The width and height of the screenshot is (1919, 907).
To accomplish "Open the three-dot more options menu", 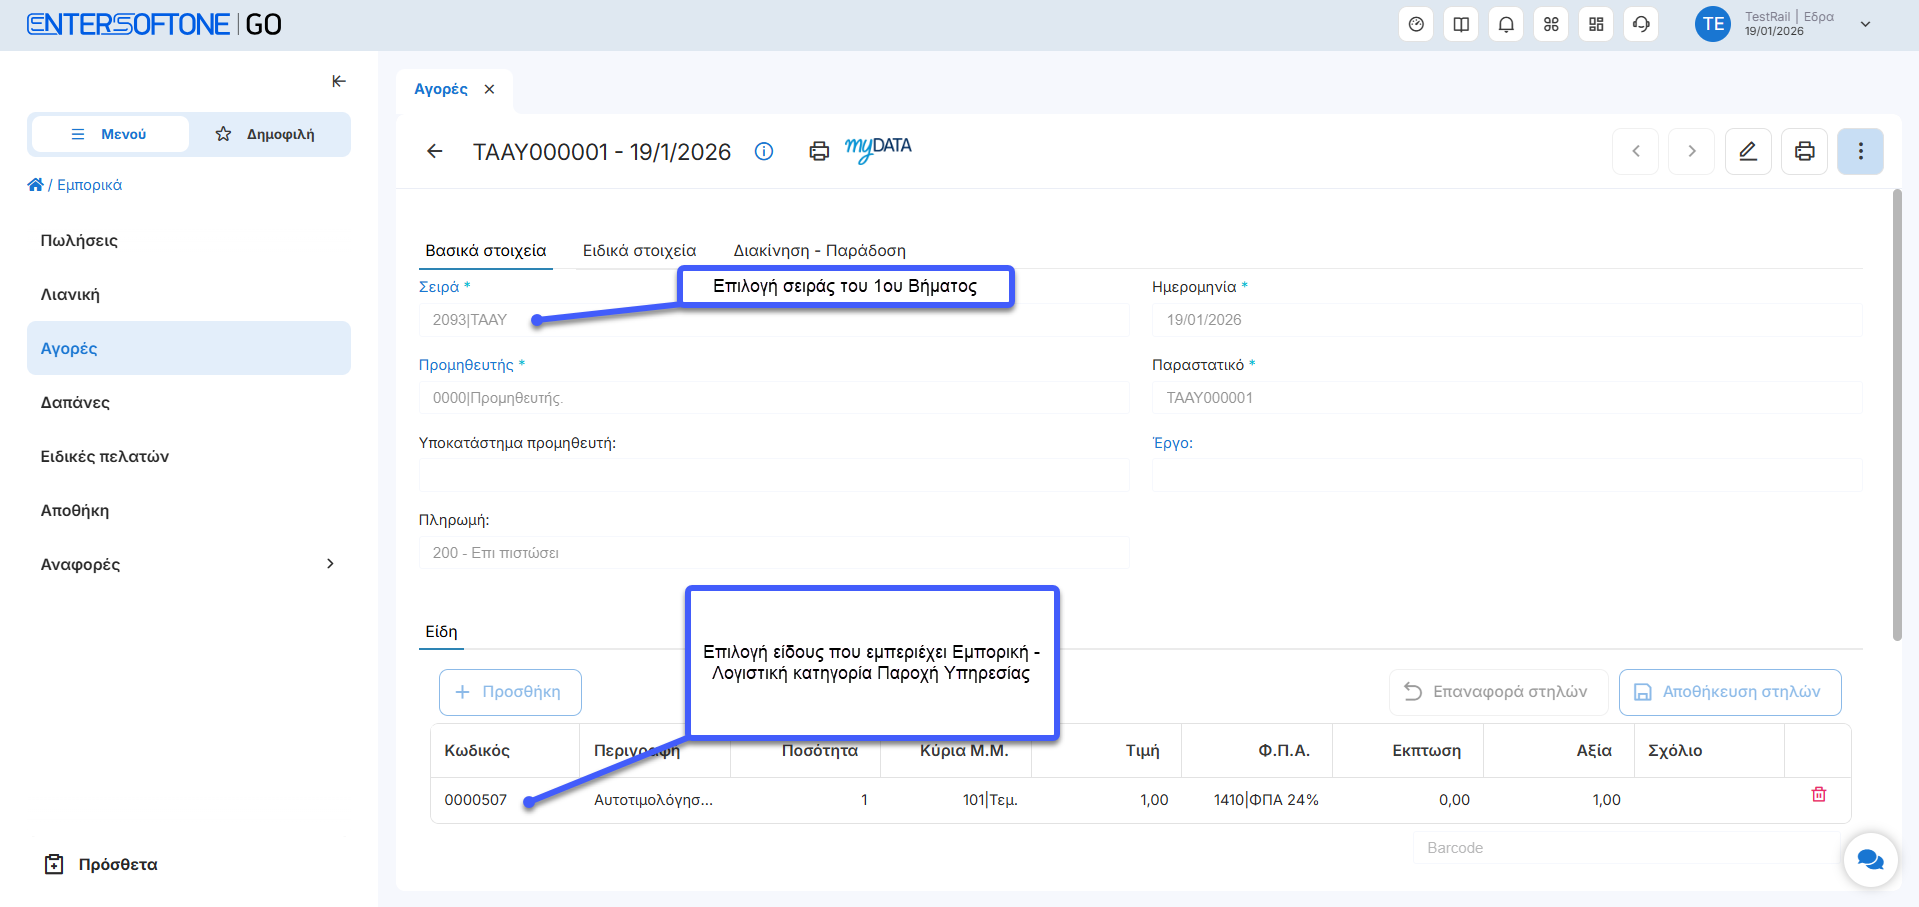I will (x=1860, y=151).
